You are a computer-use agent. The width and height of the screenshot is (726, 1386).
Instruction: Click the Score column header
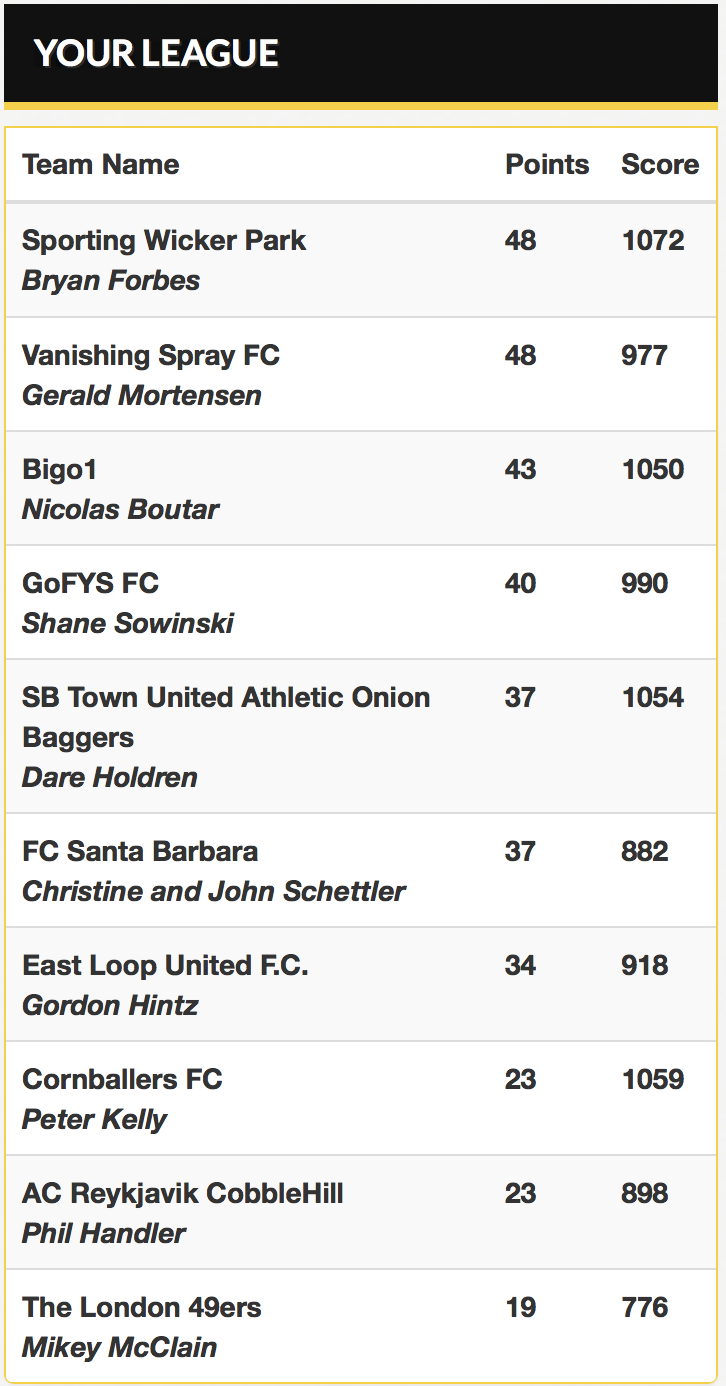[660, 165]
